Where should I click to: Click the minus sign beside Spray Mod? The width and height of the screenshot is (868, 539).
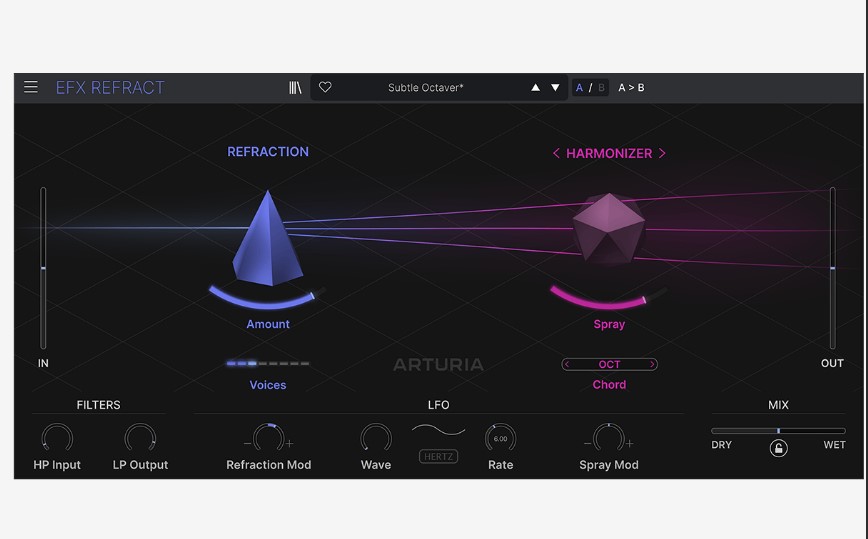pos(587,443)
